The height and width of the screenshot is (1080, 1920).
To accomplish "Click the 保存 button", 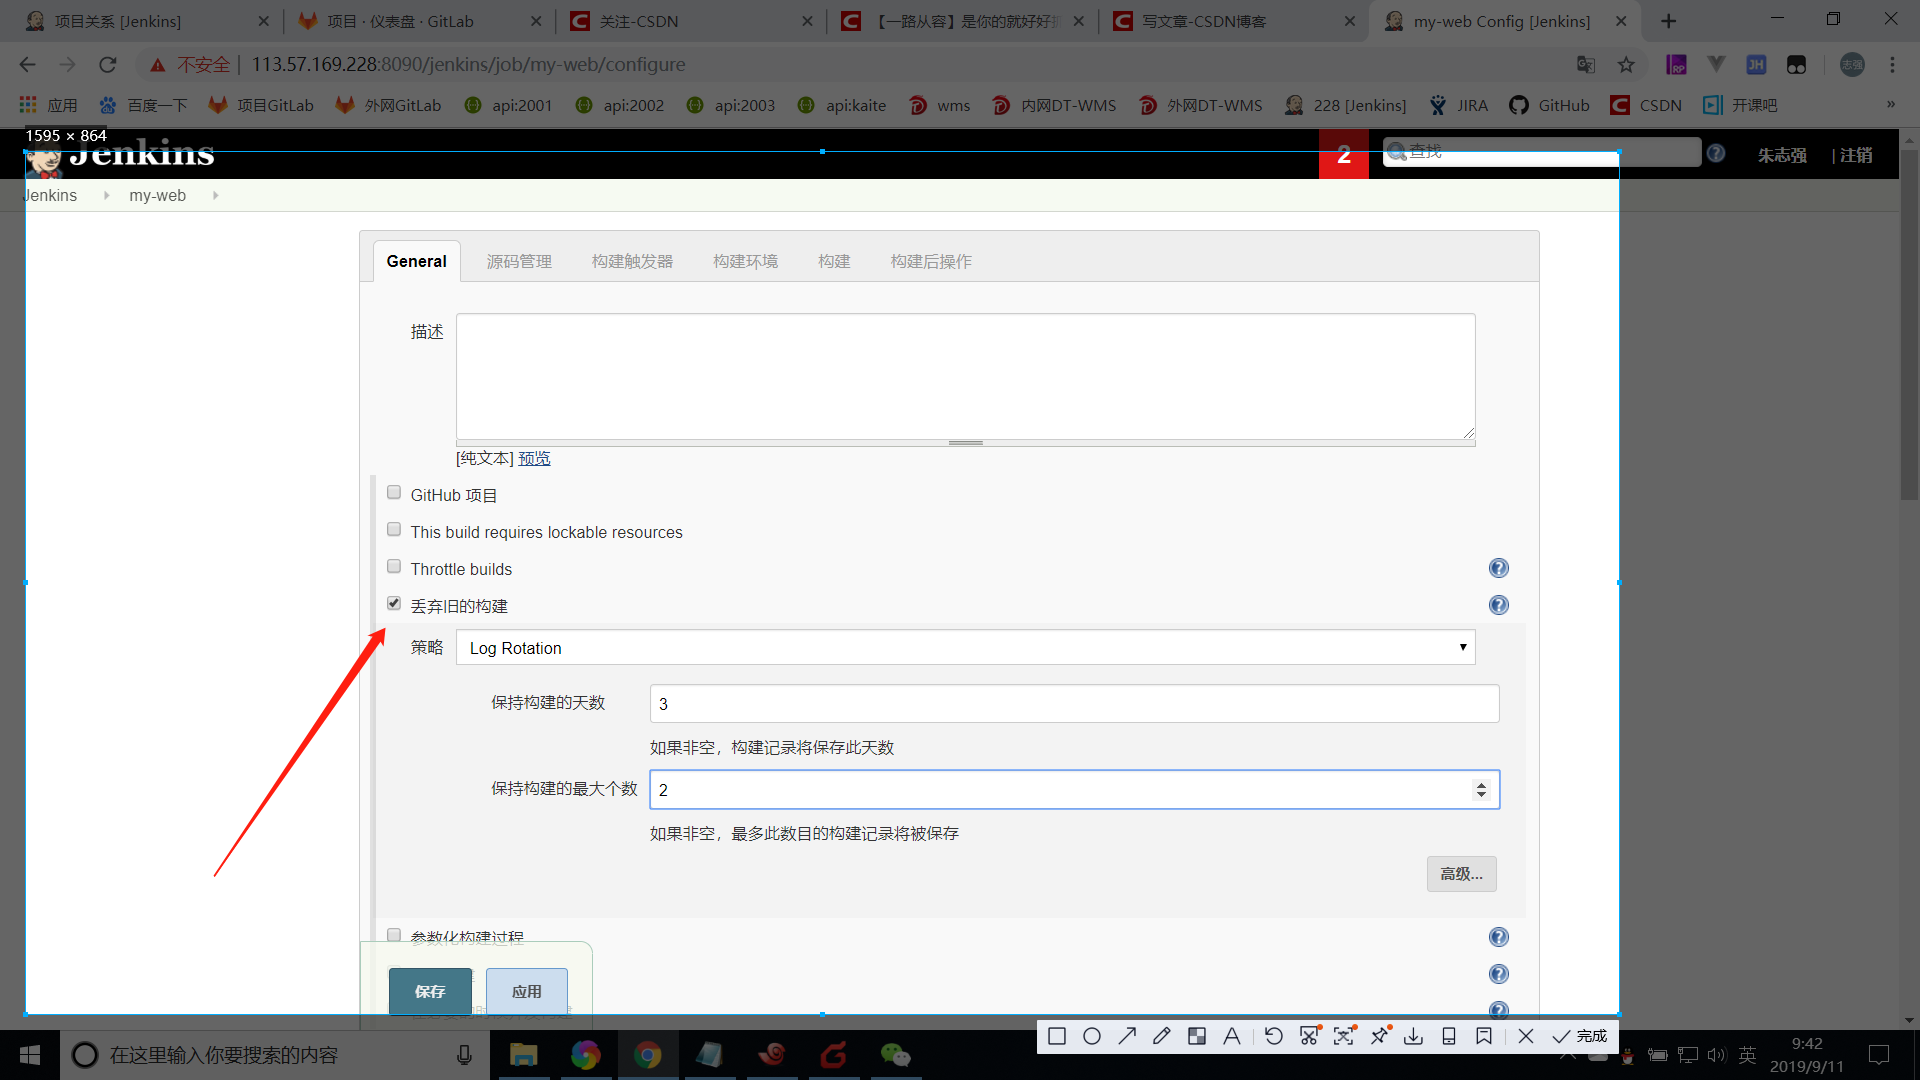I will [430, 991].
